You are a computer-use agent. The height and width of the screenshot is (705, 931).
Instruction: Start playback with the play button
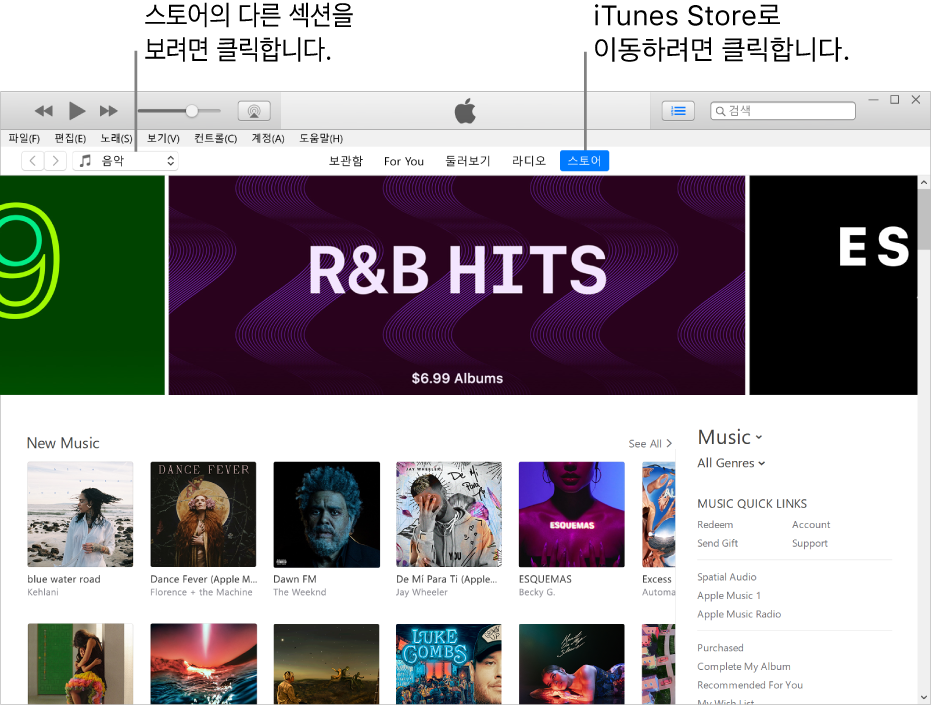point(77,110)
